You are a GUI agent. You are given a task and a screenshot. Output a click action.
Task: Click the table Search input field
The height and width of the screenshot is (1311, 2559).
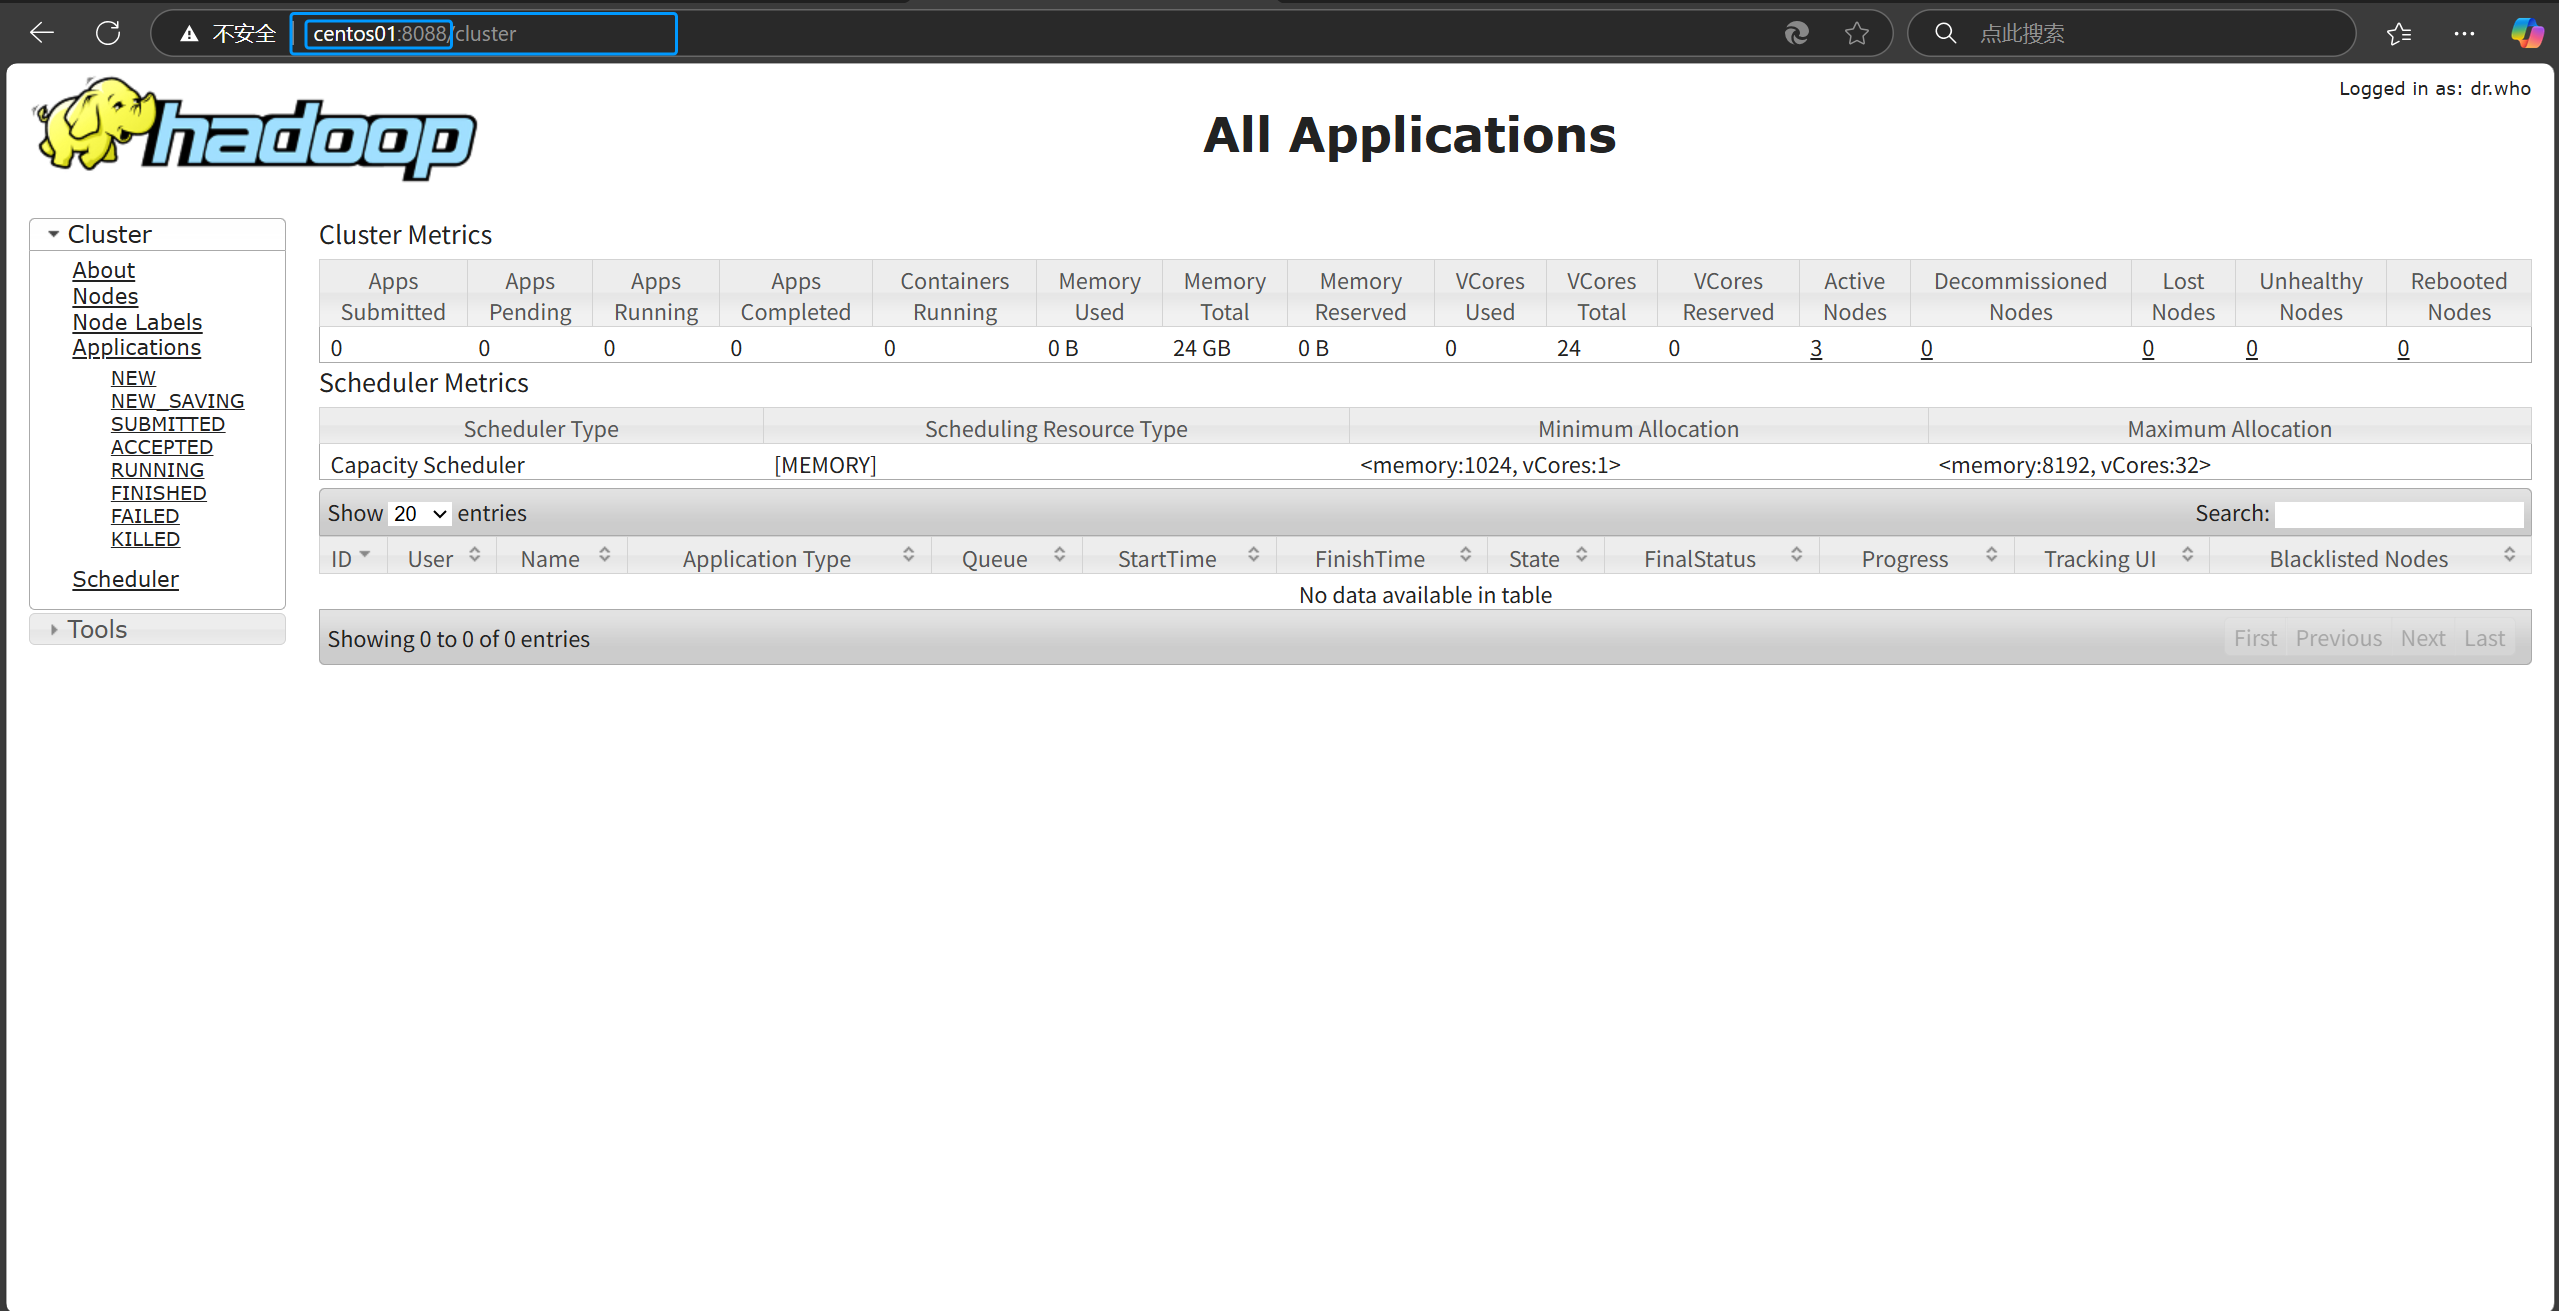pyautogui.click(x=2398, y=514)
